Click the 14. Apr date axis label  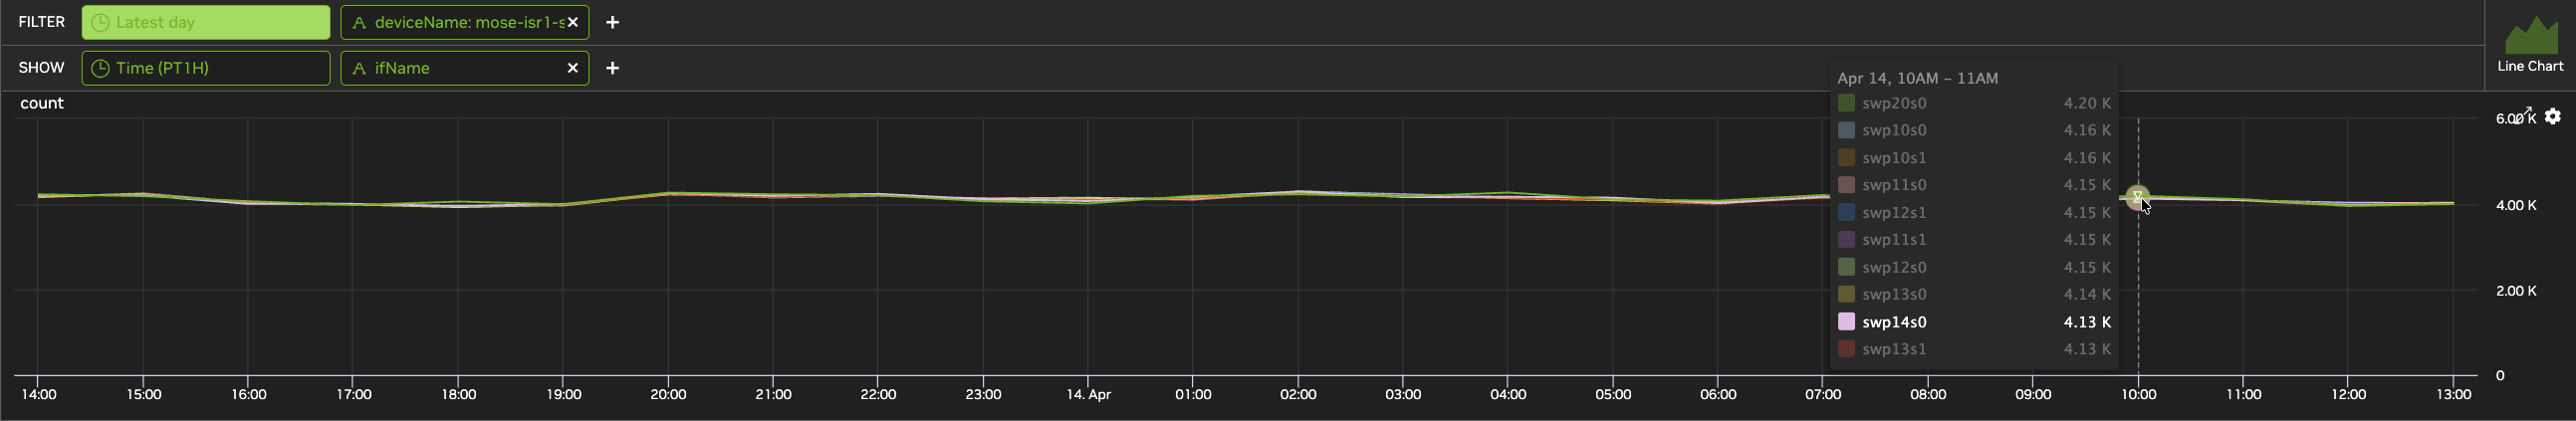pyautogui.click(x=1089, y=395)
